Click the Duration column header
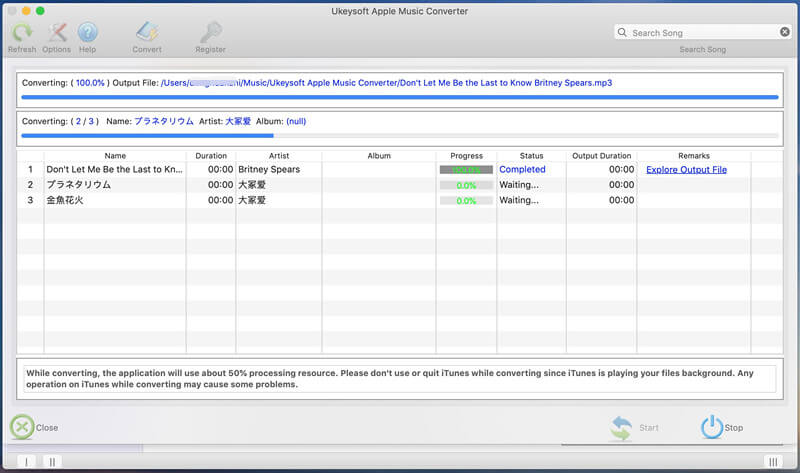Screen dimensions: 800x473 click(211, 156)
